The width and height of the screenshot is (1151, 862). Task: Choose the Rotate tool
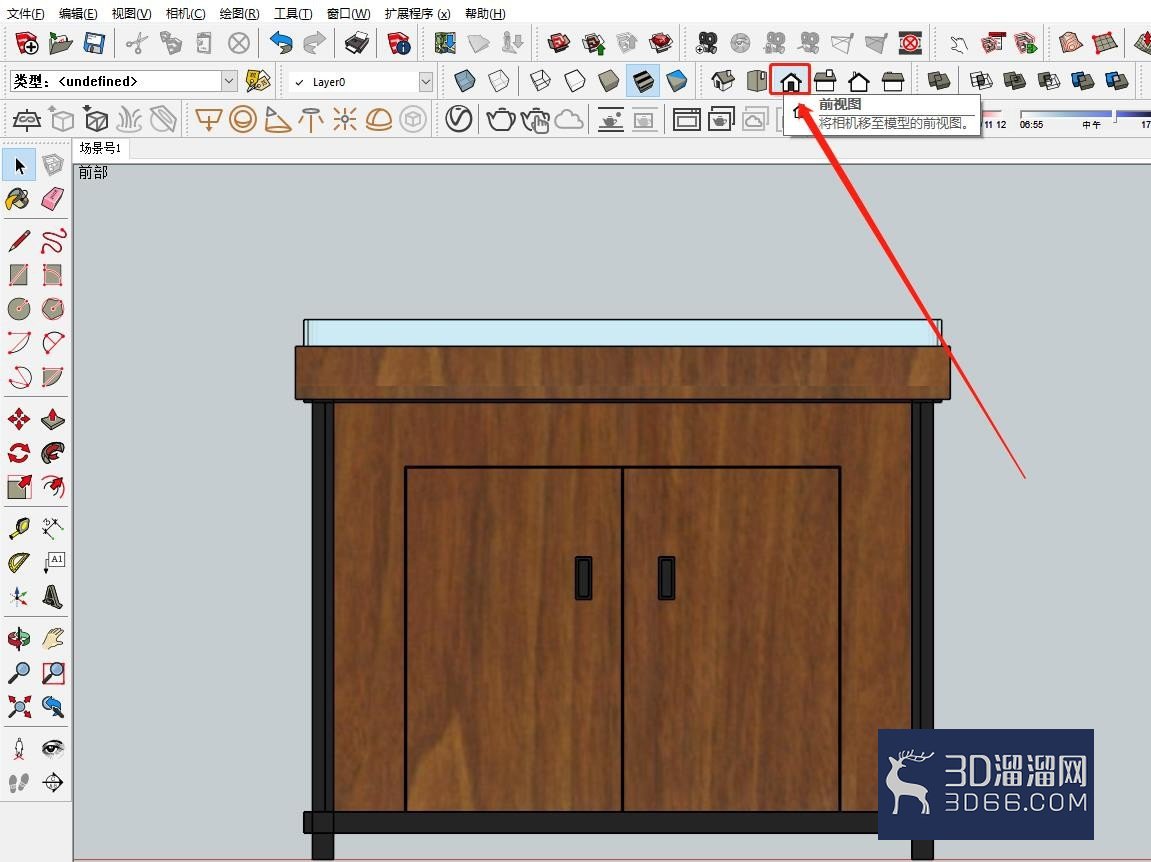click(18, 453)
